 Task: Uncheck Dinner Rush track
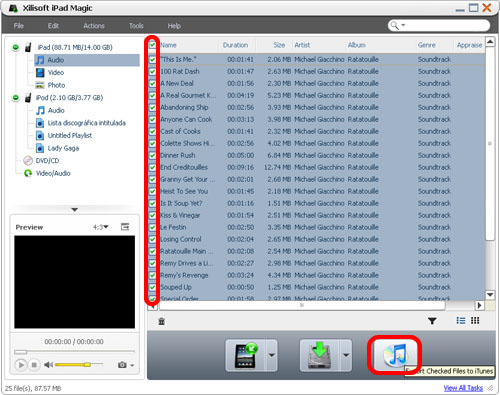(x=152, y=156)
